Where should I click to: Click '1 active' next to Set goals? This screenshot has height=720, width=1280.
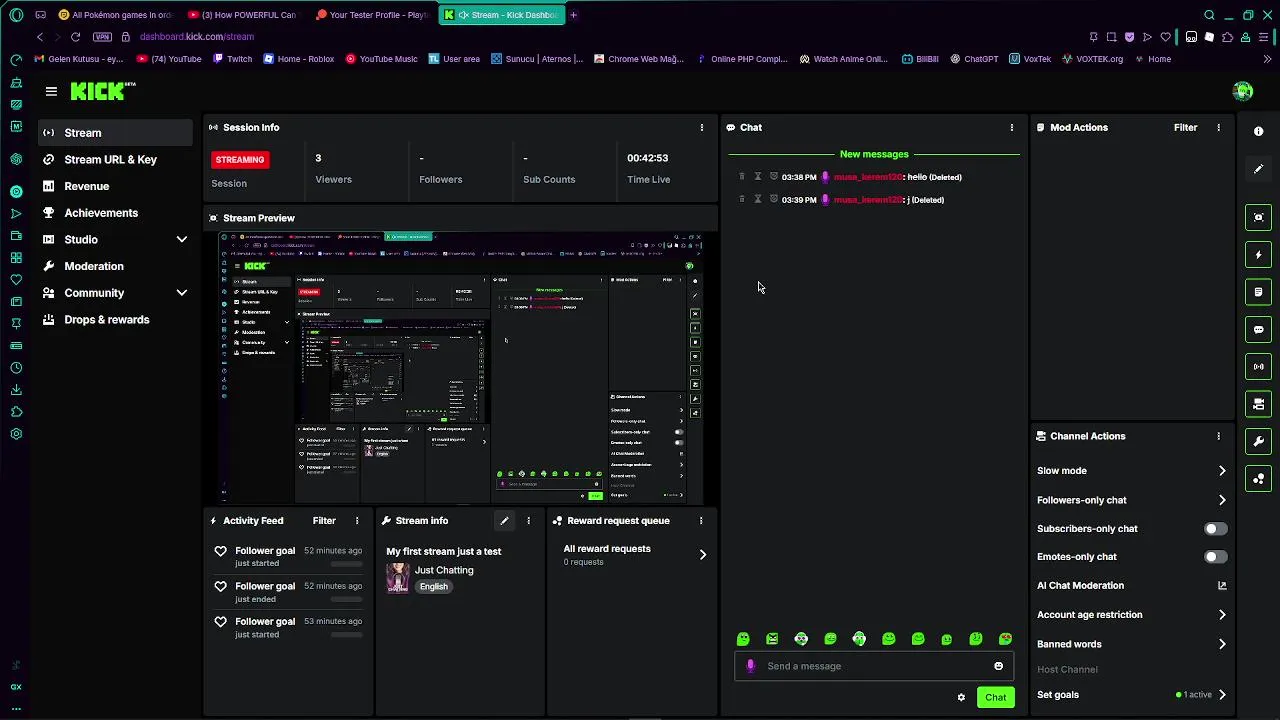tap(1194, 695)
